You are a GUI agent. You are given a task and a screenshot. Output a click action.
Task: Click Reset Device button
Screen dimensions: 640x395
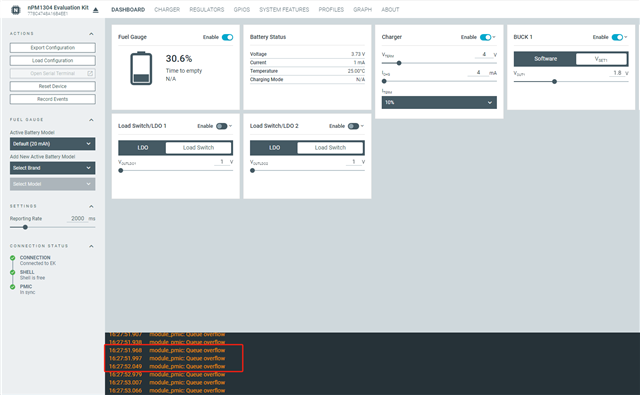53,86
